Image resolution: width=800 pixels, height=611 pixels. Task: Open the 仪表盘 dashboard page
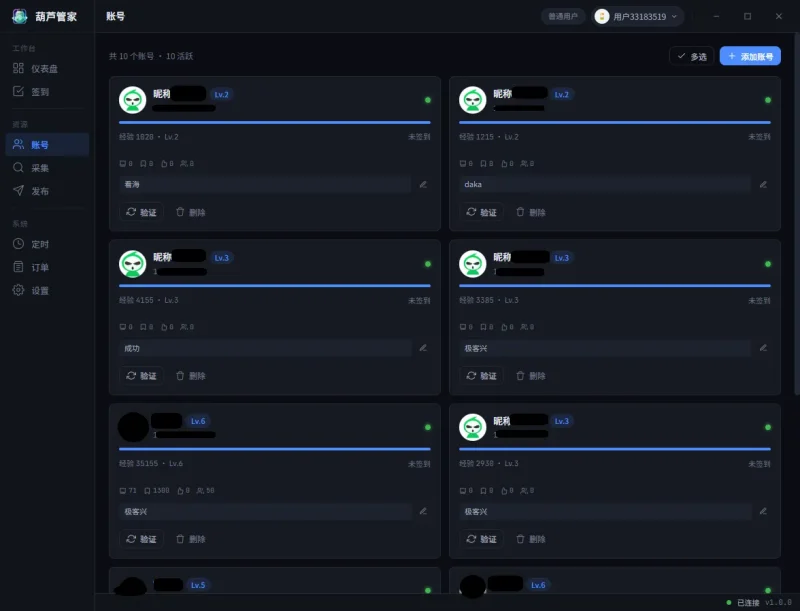[47, 68]
